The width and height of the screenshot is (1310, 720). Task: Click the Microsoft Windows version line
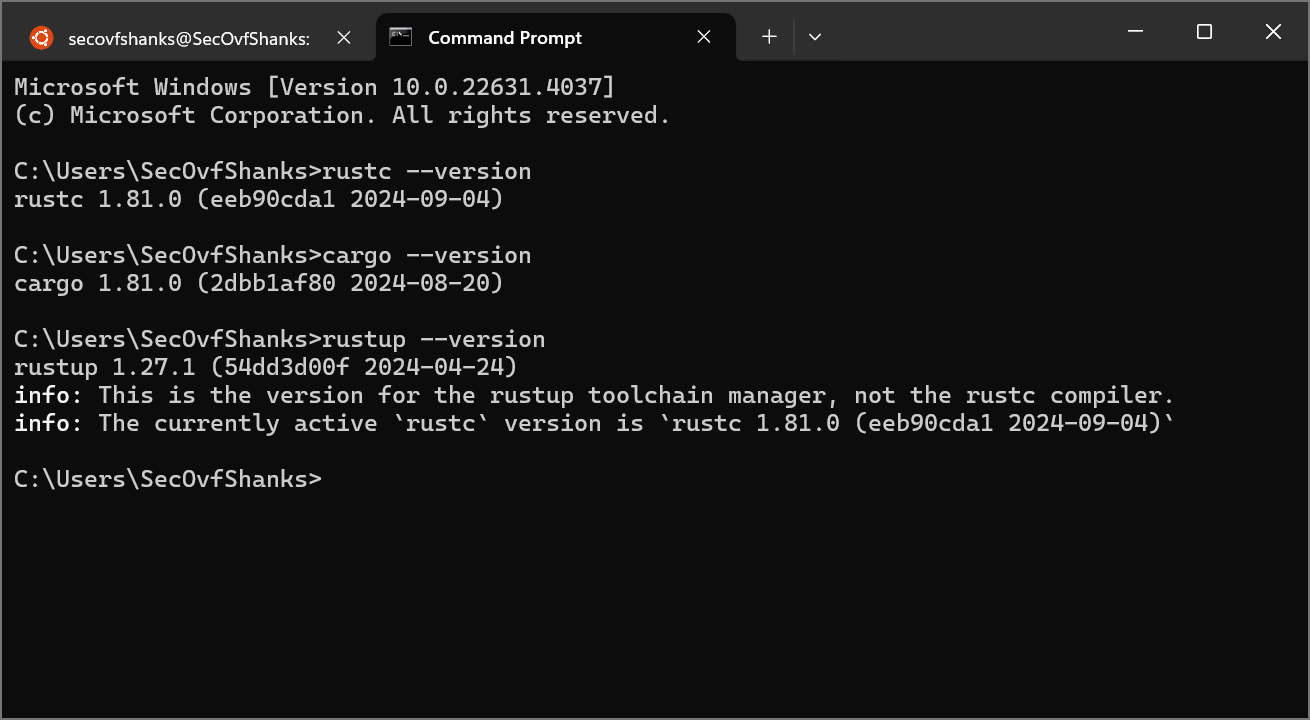314,87
